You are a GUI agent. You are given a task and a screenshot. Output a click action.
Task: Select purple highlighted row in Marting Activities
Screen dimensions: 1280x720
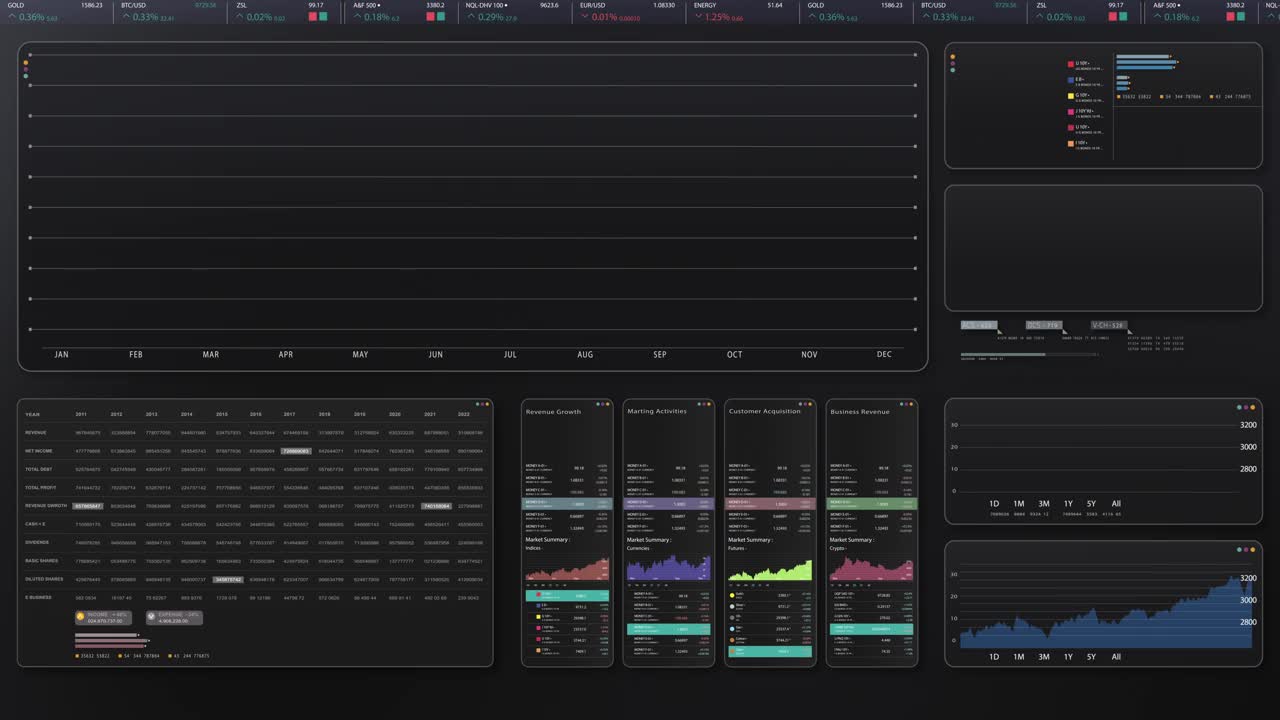pos(669,504)
